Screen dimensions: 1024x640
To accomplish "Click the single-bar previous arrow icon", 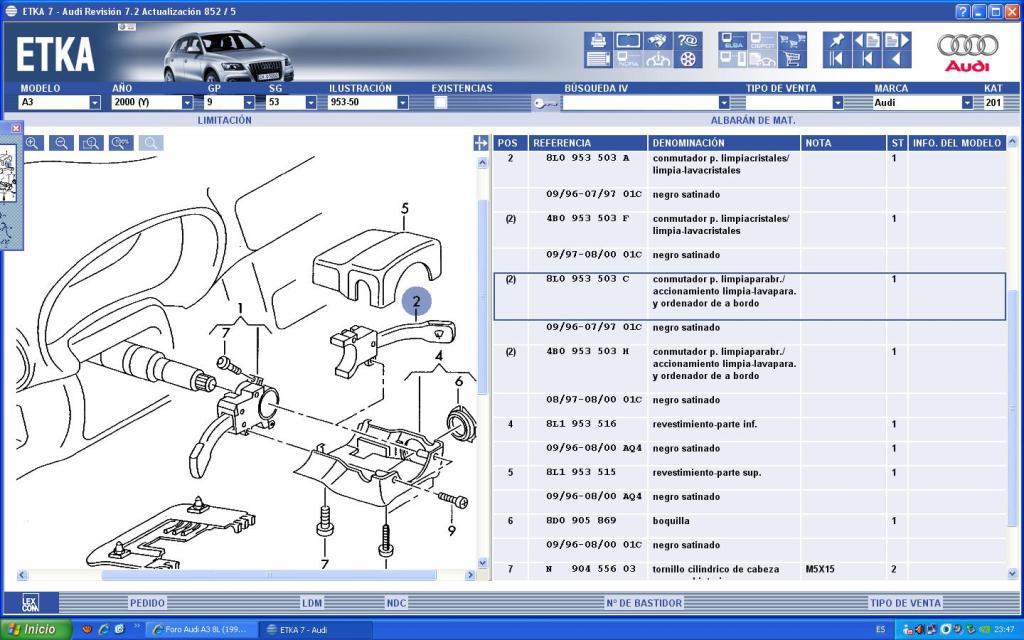I will coord(867,59).
